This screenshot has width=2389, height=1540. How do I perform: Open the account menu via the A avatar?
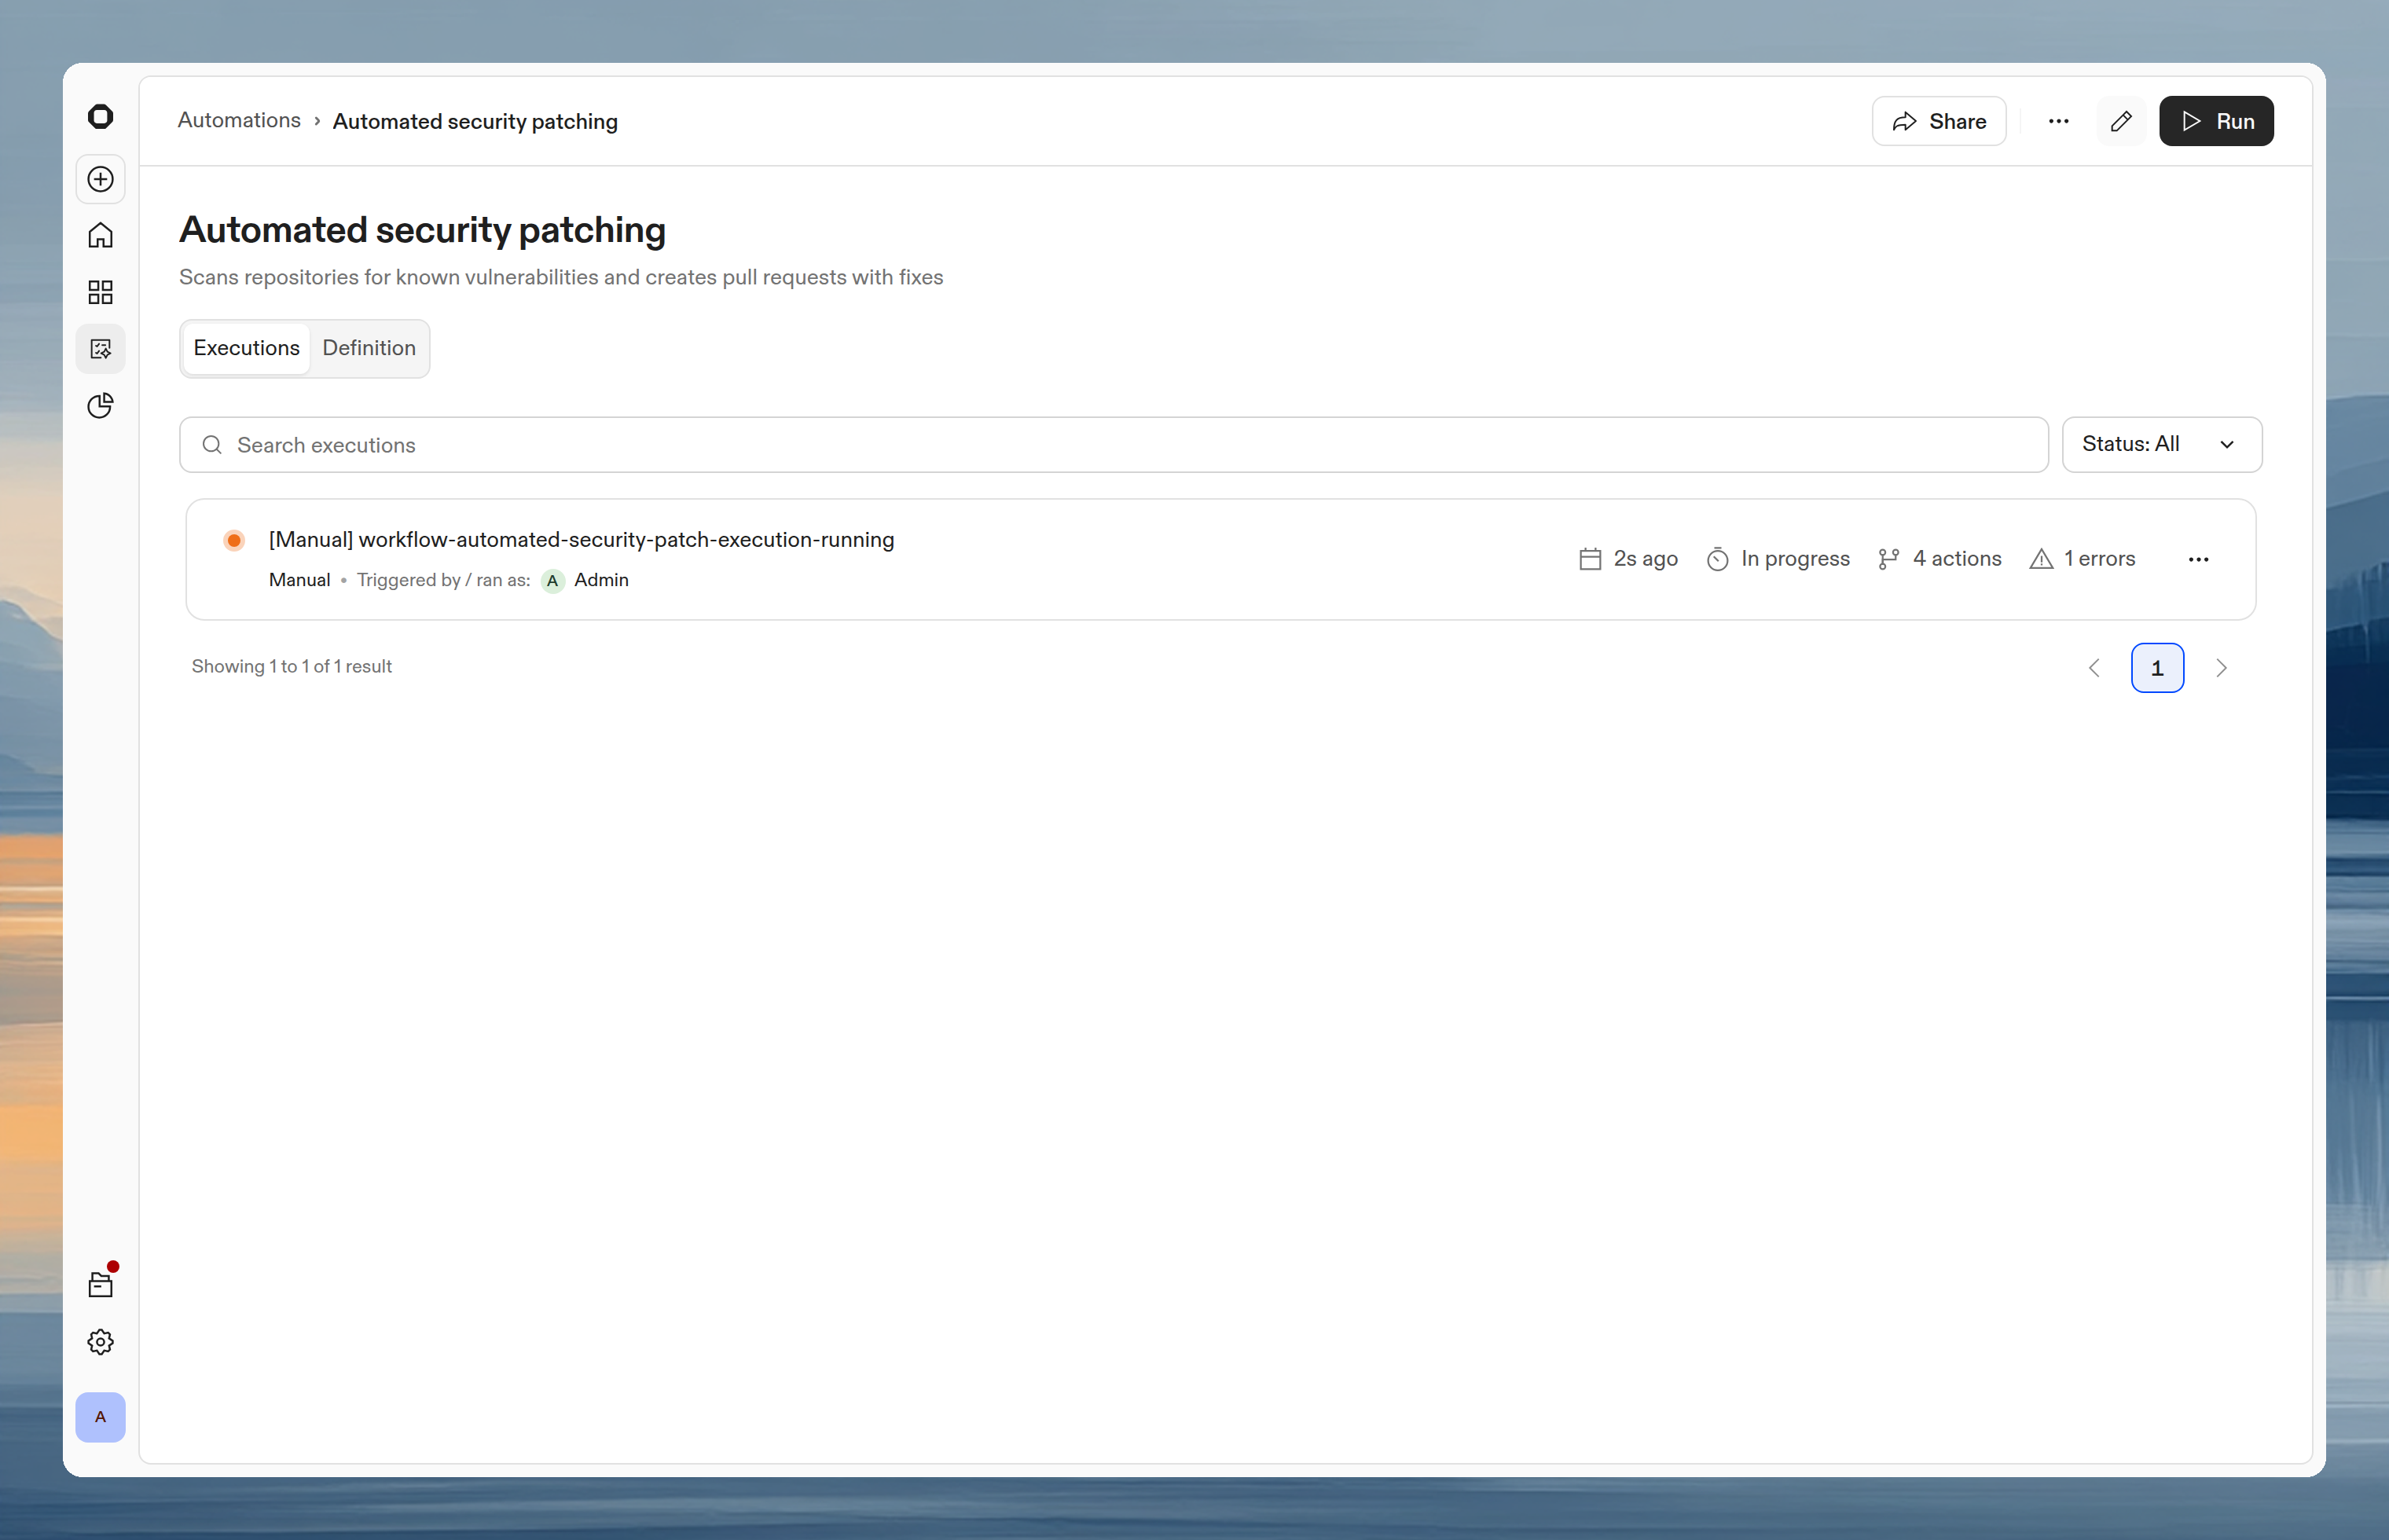click(x=100, y=1416)
